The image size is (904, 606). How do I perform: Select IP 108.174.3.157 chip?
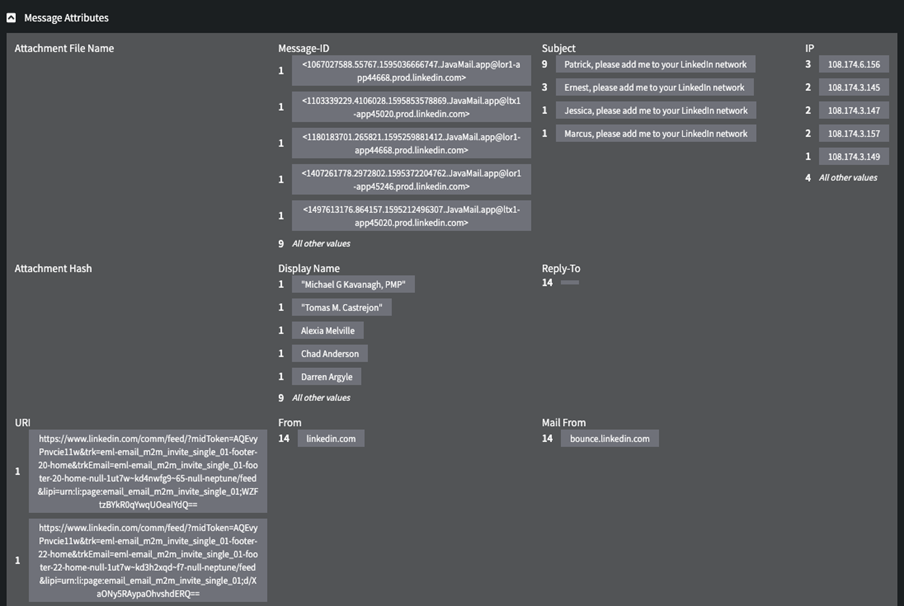point(853,134)
